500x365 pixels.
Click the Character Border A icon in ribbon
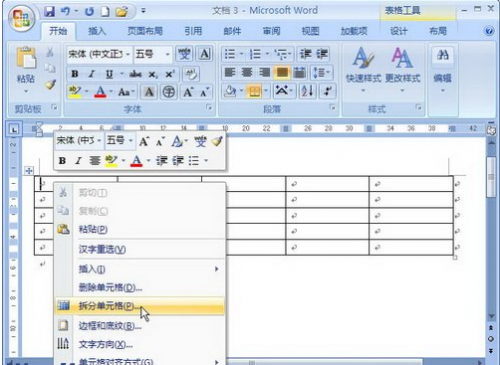(x=204, y=54)
